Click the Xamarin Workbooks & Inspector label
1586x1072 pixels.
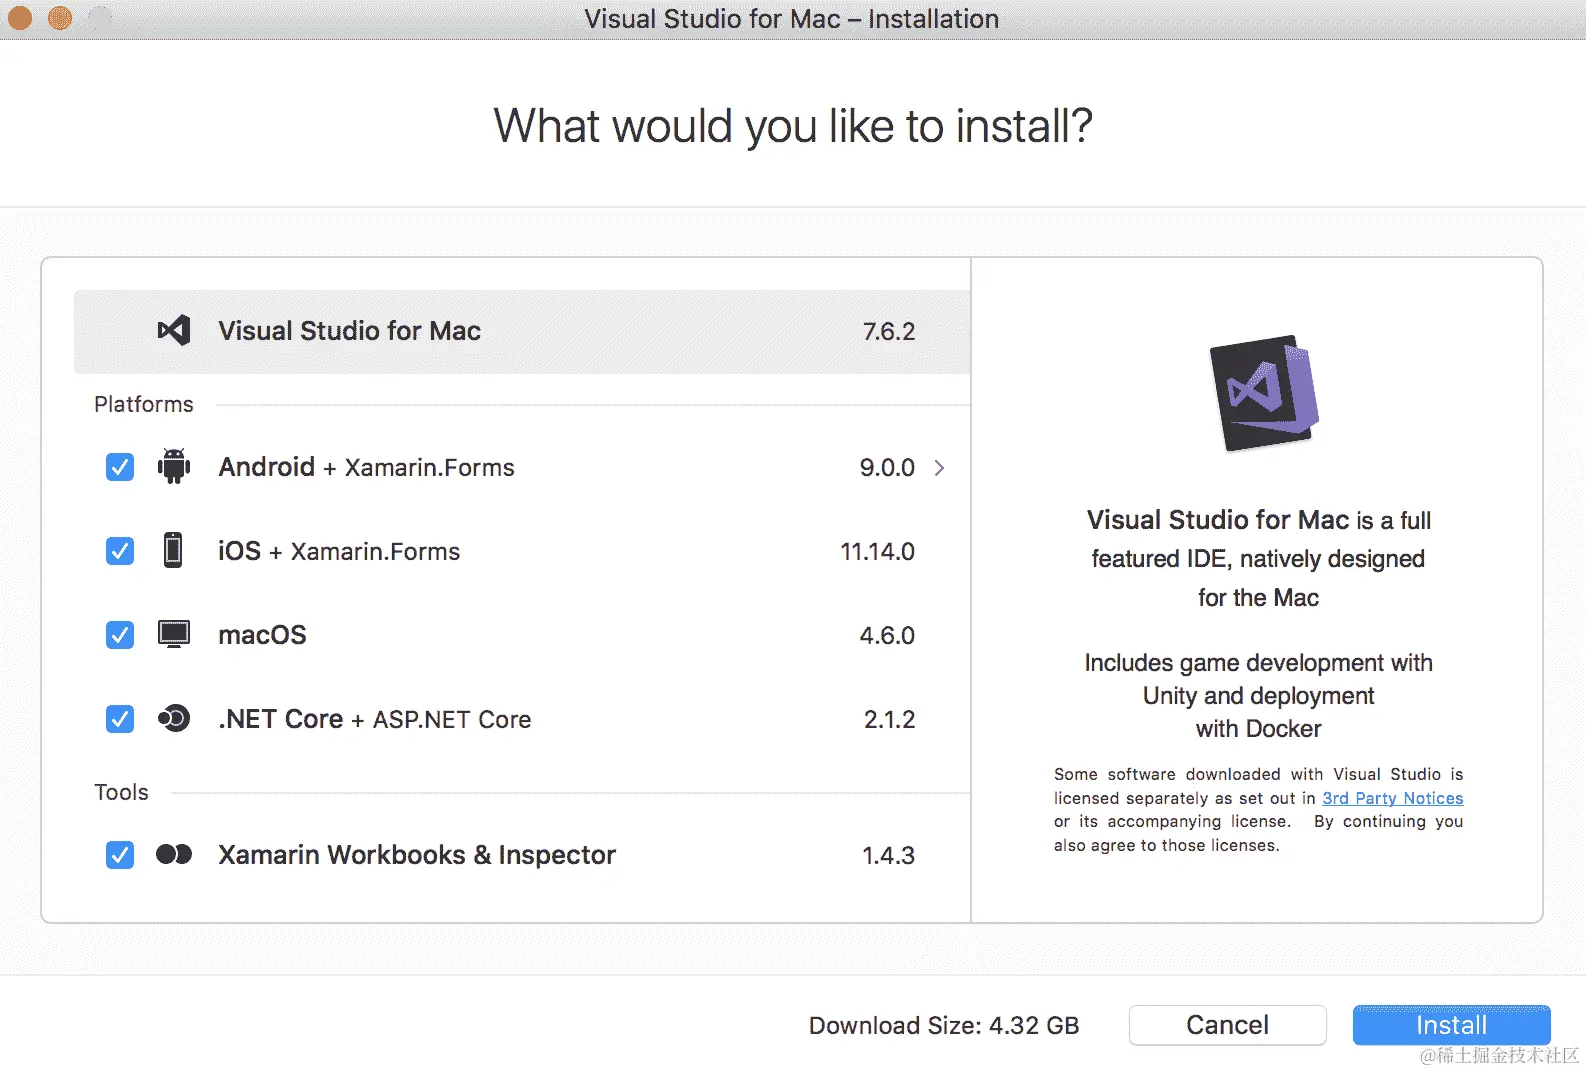point(417,855)
